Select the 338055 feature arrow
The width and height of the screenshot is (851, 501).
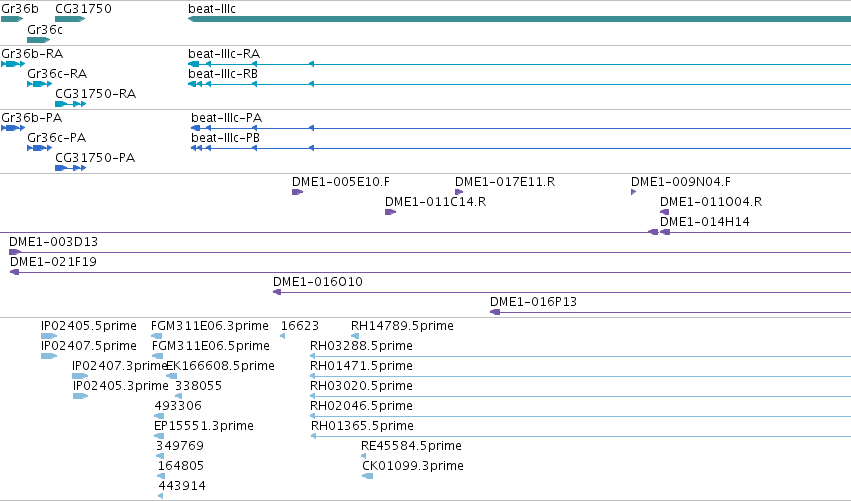(x=178, y=396)
